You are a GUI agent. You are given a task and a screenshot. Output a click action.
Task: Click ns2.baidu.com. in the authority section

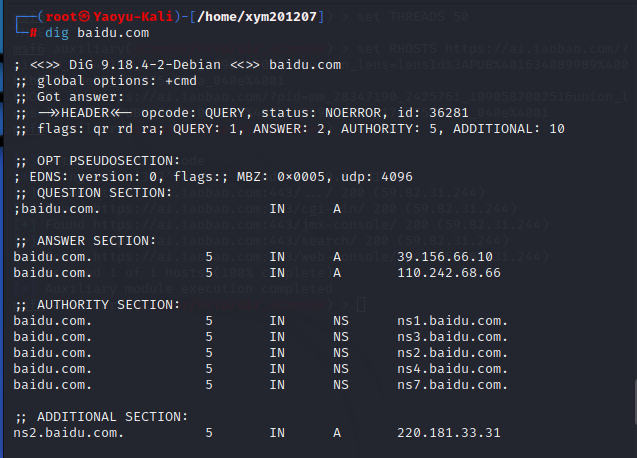pos(453,353)
